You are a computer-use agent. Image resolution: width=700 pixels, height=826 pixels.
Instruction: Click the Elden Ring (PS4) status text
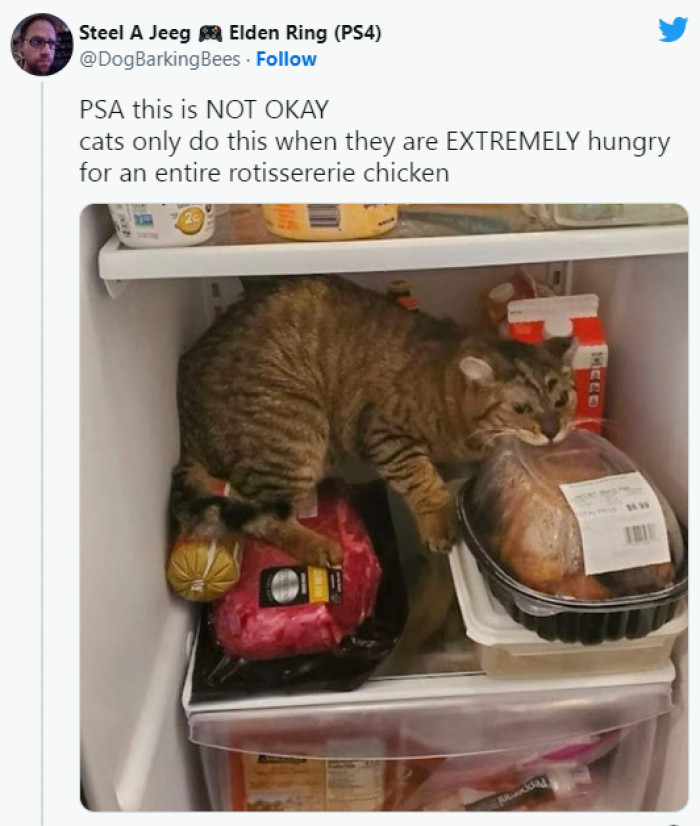click(308, 31)
